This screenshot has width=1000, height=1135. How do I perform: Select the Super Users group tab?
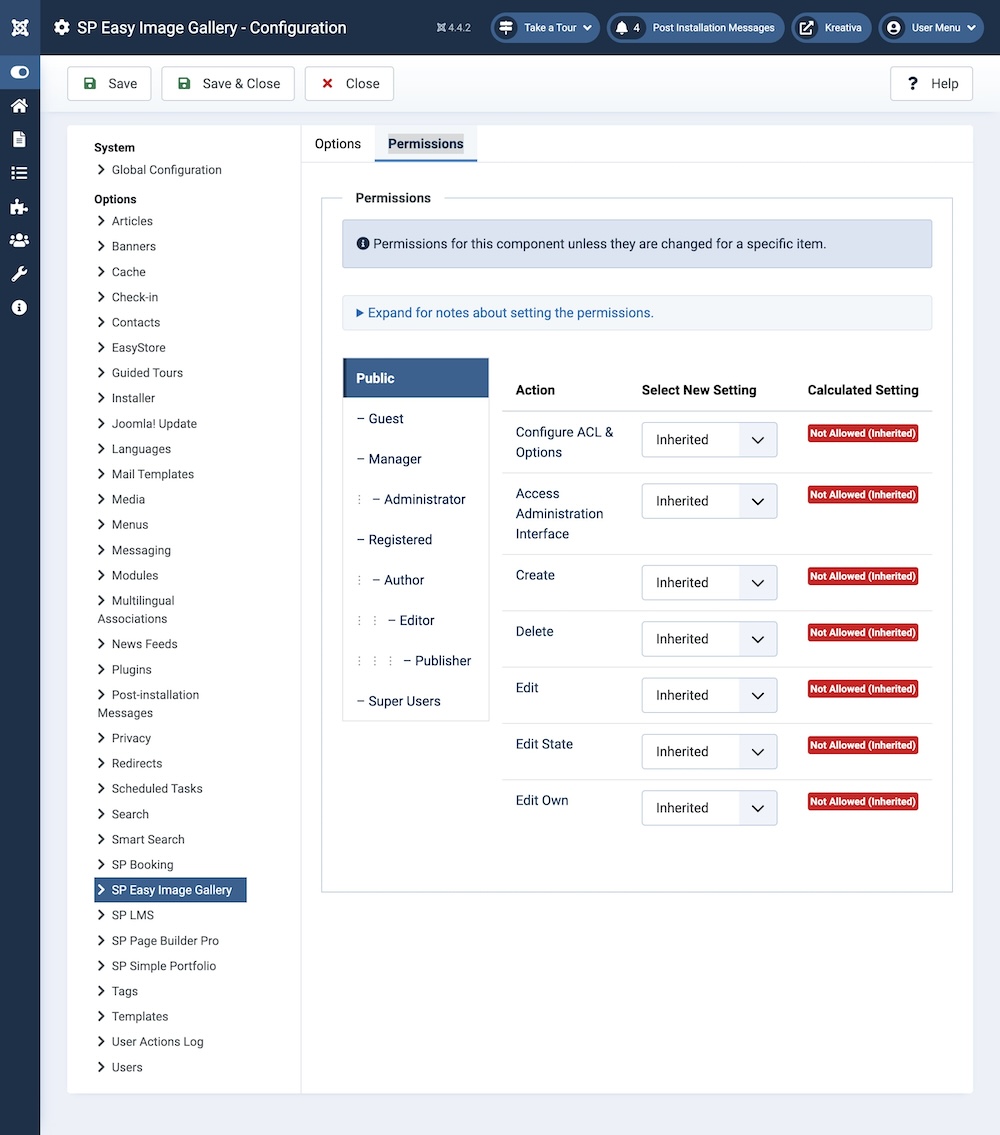pyautogui.click(x=404, y=701)
